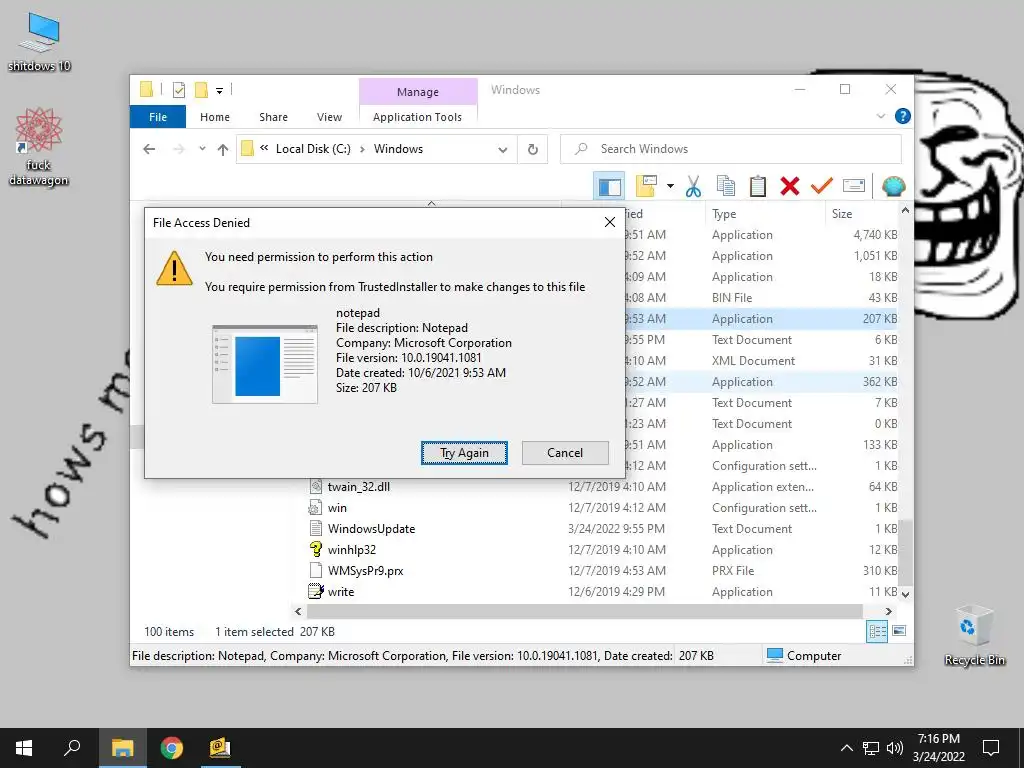Expand the address bar history dropdown
This screenshot has height=768, width=1024.
tap(503, 150)
